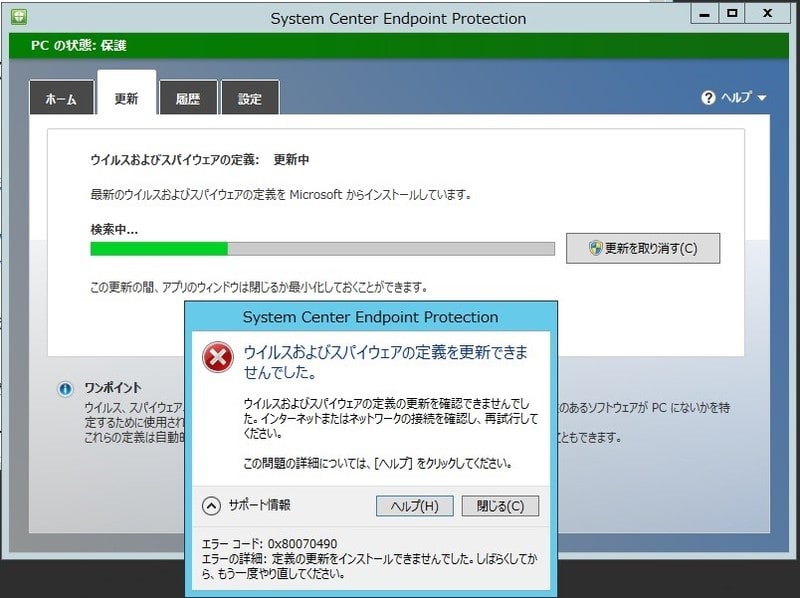800x598 pixels.
Task: Click the 閉じる(C) button in dialog
Action: click(x=500, y=506)
